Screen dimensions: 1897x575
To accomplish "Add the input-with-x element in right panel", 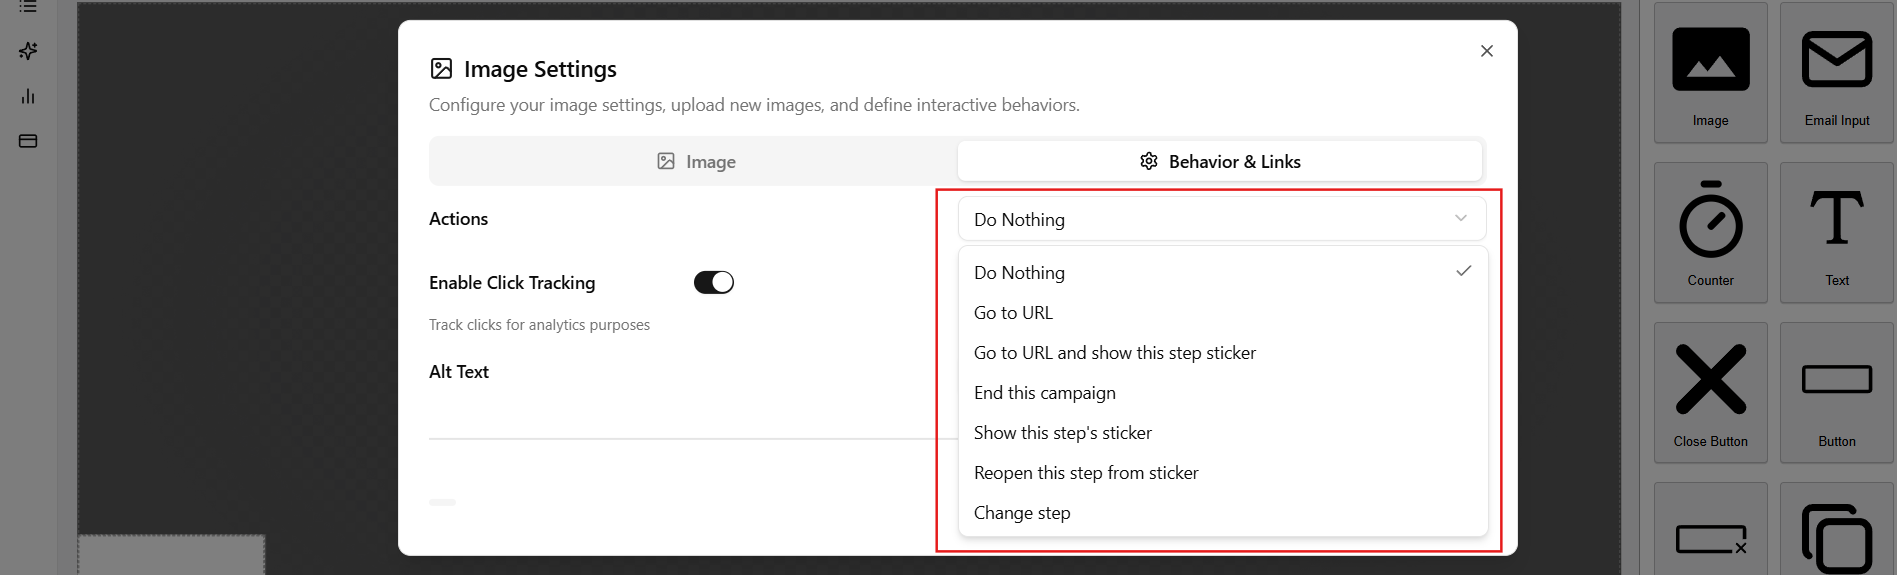I will pos(1710,529).
